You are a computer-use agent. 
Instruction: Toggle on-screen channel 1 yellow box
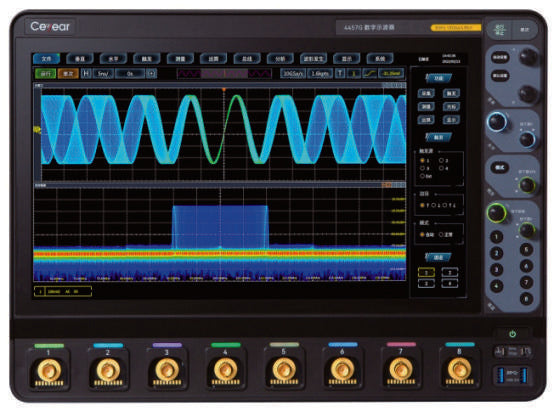coord(426,272)
